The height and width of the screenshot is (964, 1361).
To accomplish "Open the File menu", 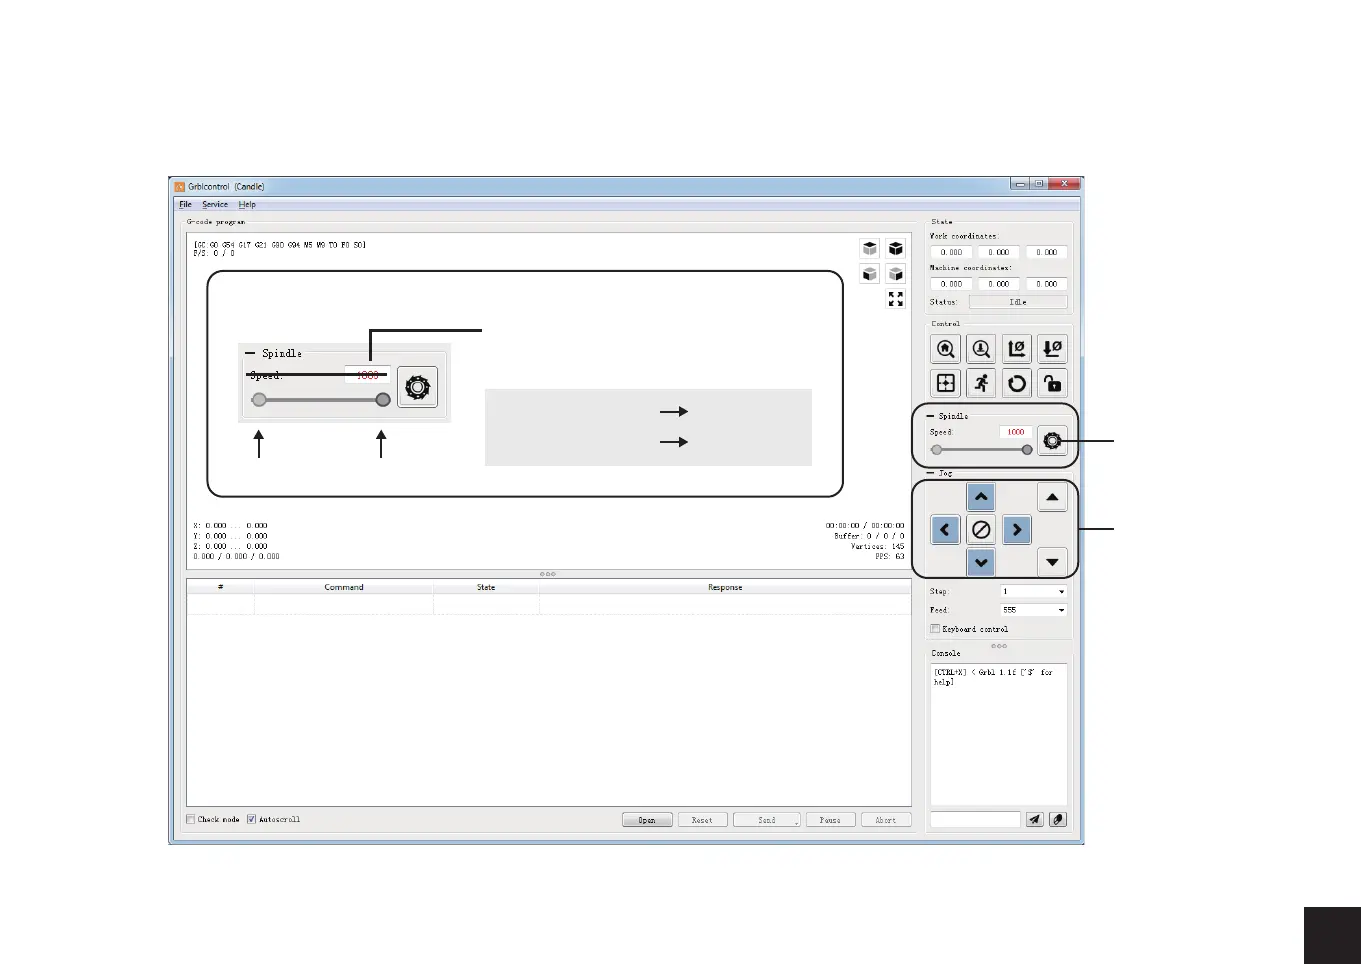I will (x=185, y=204).
